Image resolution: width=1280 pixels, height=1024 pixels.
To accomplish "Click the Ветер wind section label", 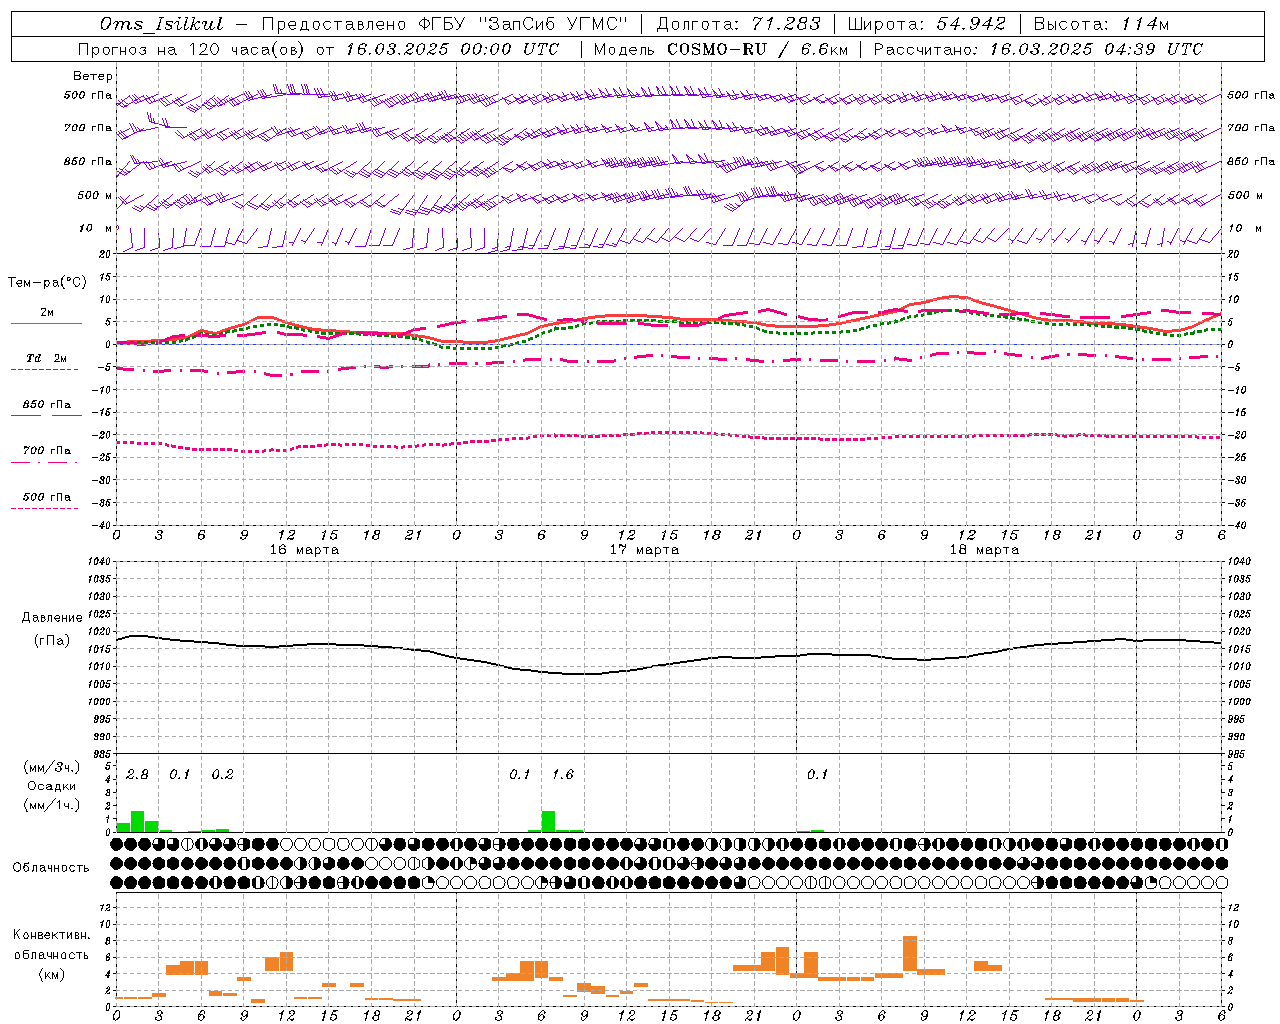I will 93,76.
